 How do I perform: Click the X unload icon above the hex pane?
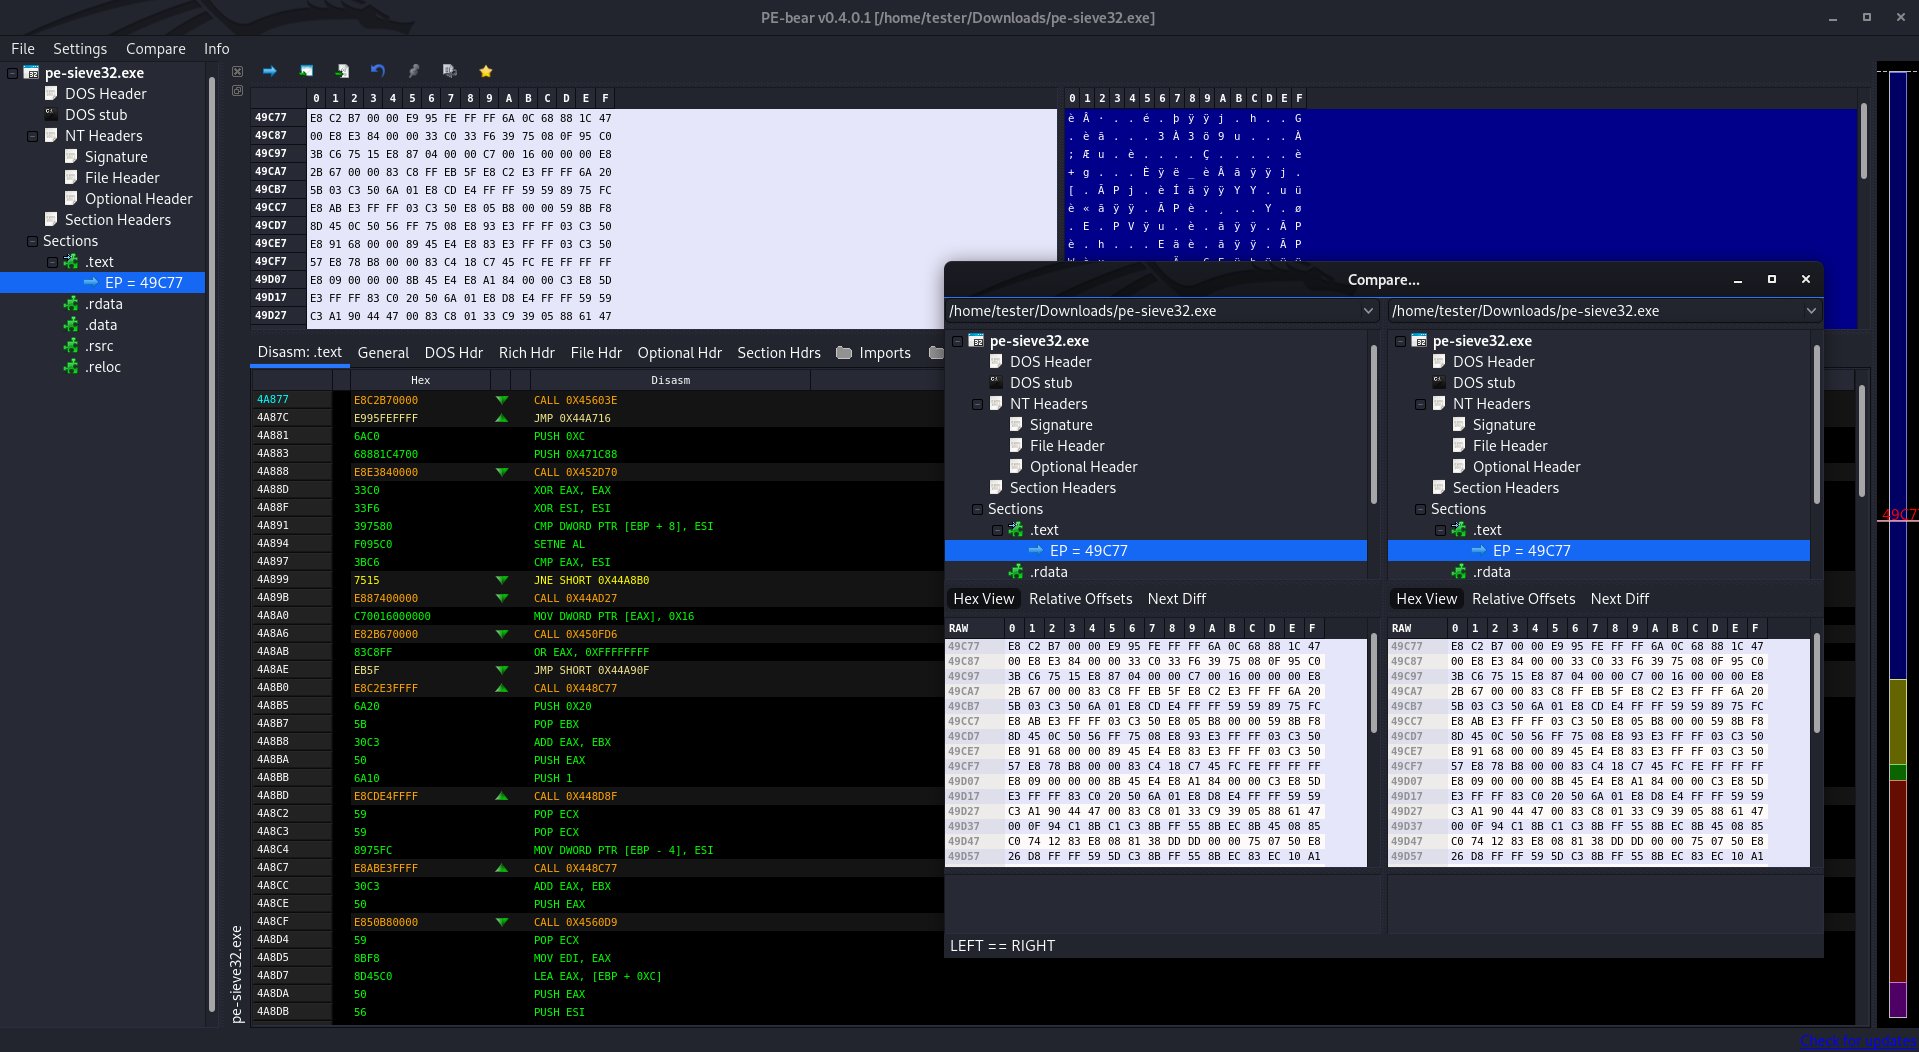237,71
